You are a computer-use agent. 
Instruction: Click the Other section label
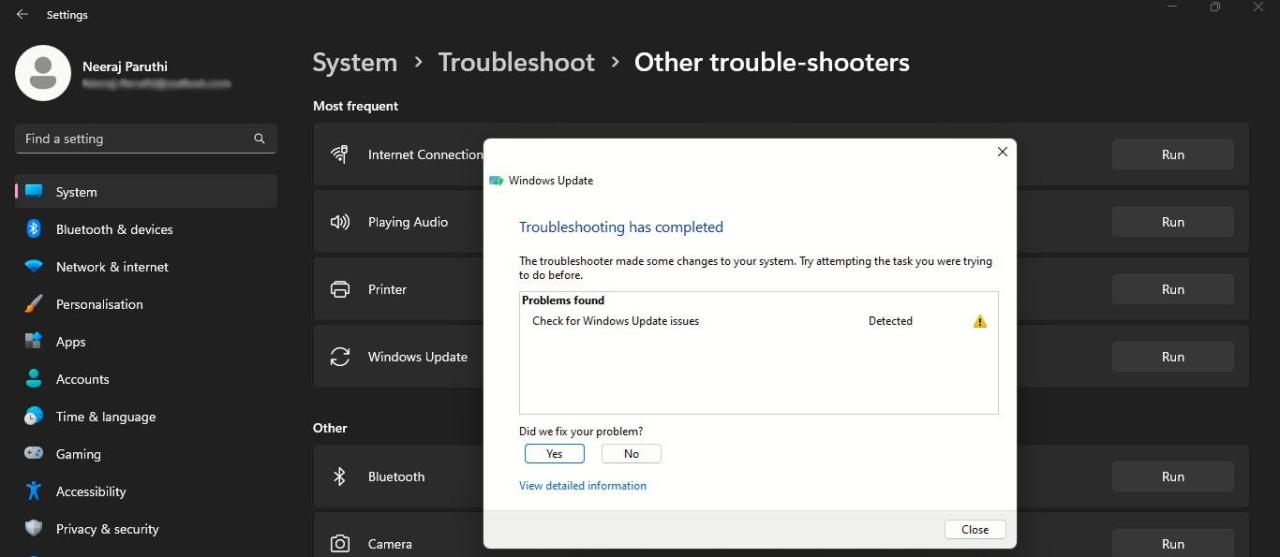pyautogui.click(x=330, y=428)
